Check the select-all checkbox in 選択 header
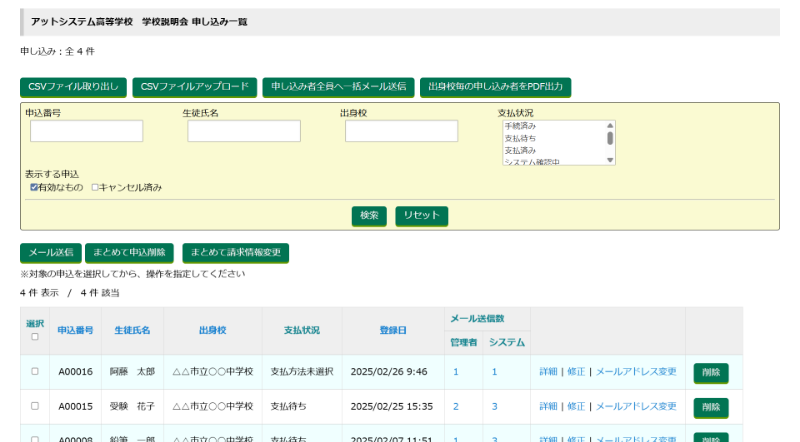The image size is (800, 442). click(35, 337)
